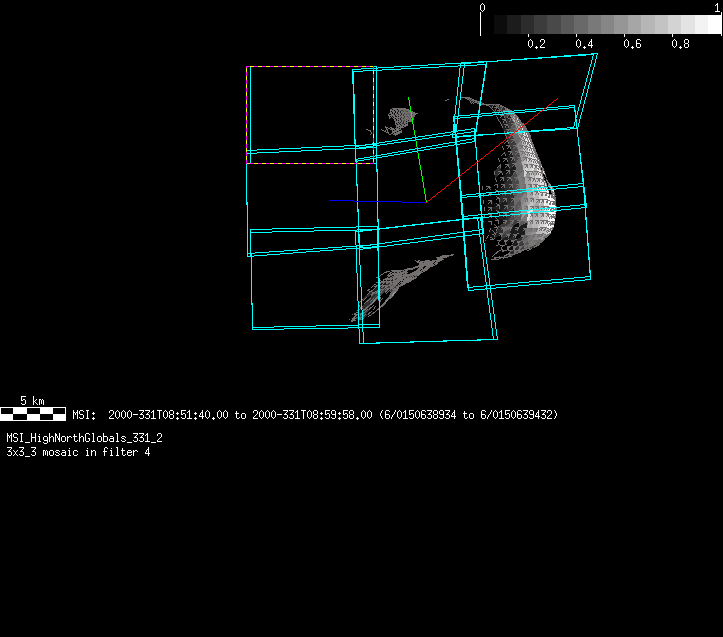Image resolution: width=723 pixels, height=637 pixels.
Task: Click the 0.2 tick label on colorbar
Action: (536, 44)
